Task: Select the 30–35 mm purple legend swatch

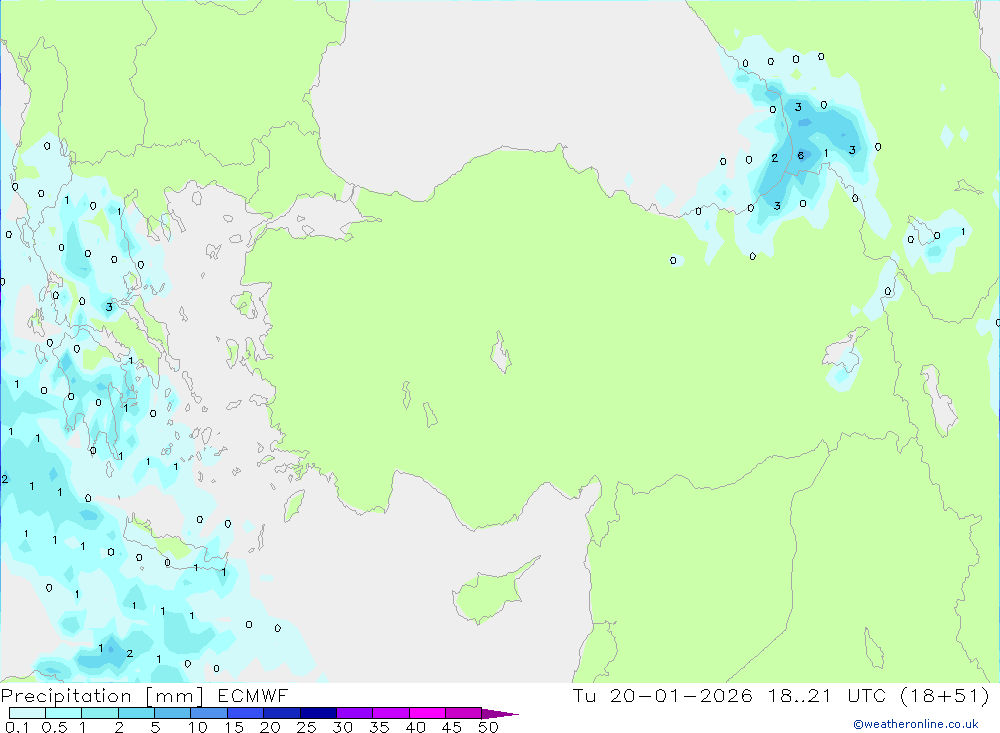Action: coord(355,713)
